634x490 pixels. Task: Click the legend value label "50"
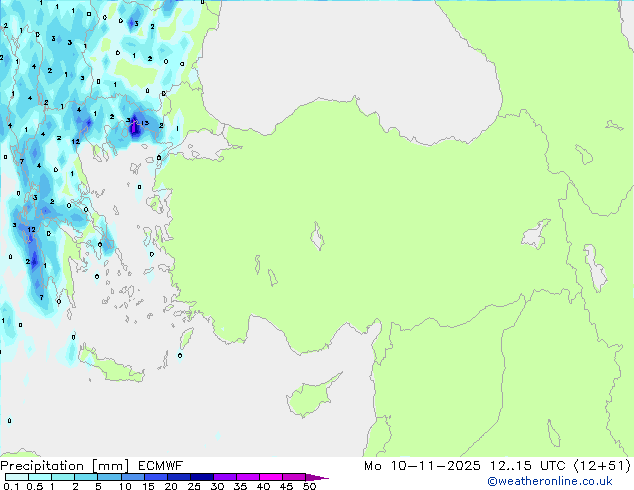(309, 486)
